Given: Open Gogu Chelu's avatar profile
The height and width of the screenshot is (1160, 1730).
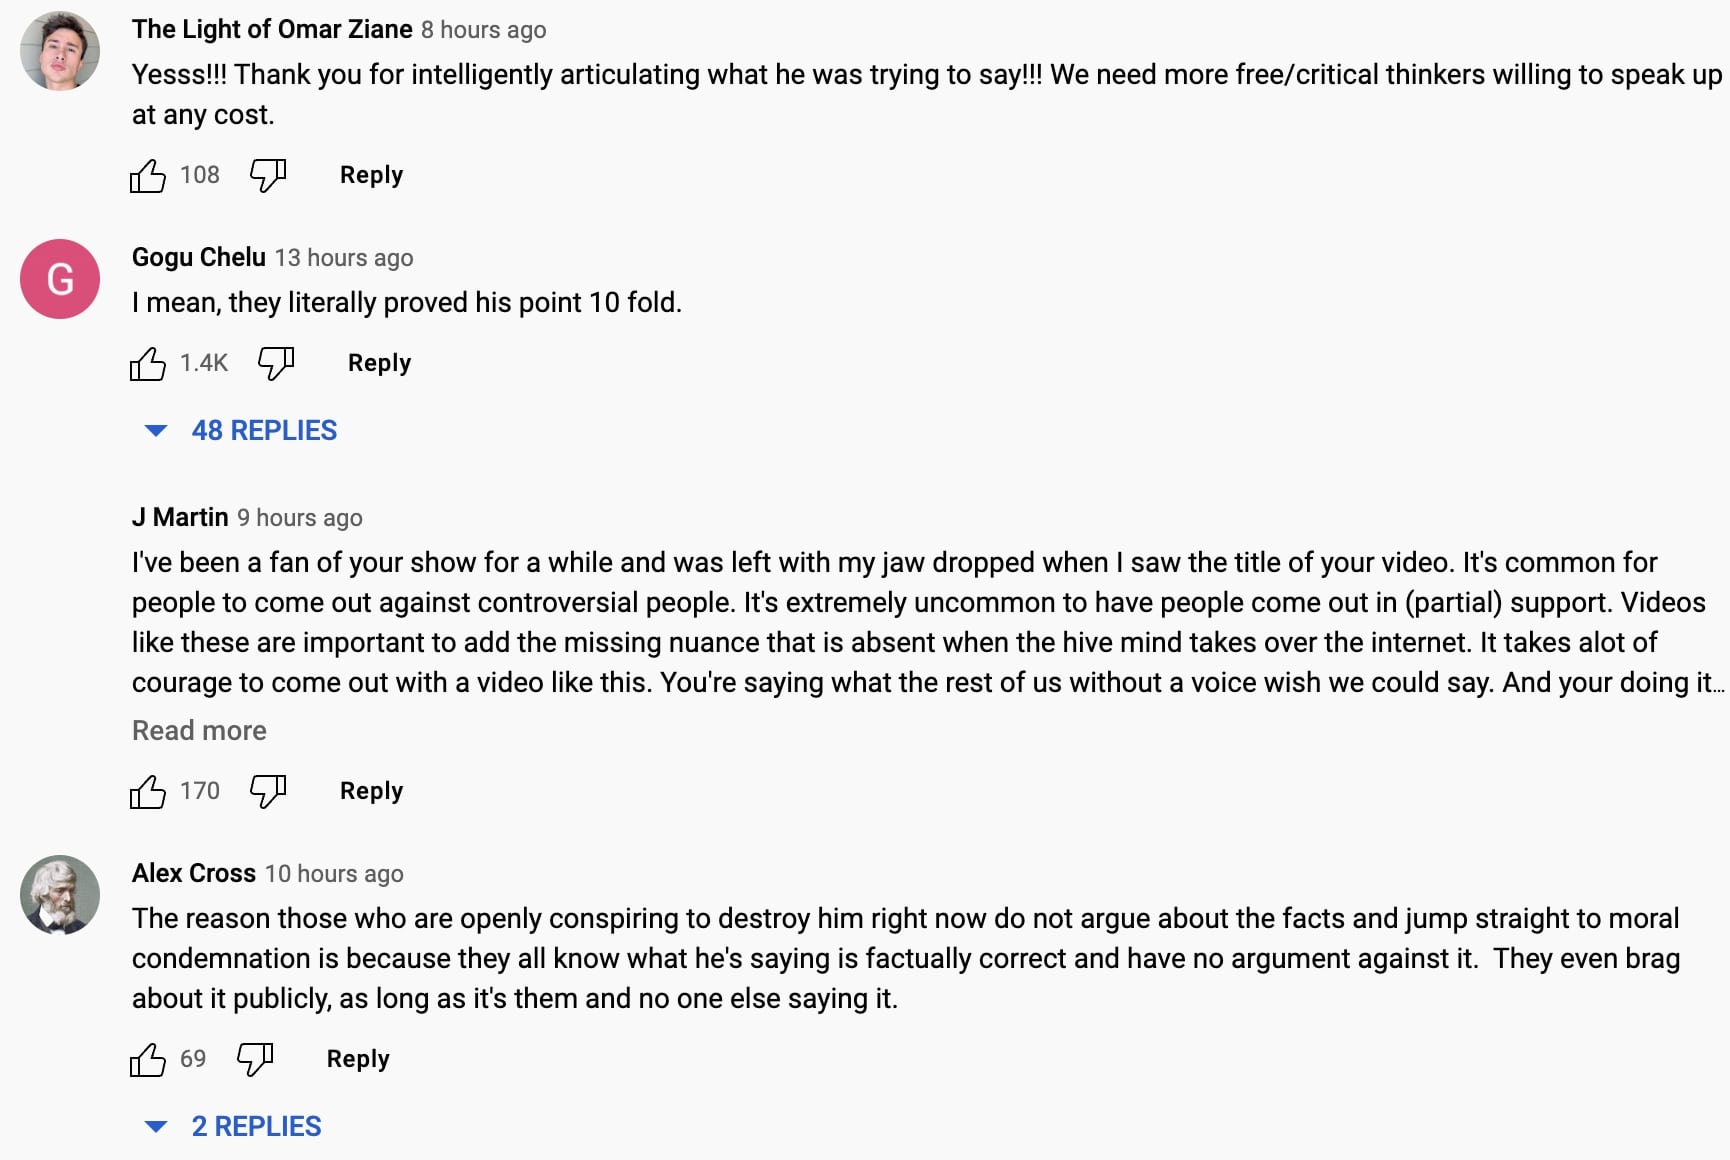Looking at the screenshot, I should point(60,279).
